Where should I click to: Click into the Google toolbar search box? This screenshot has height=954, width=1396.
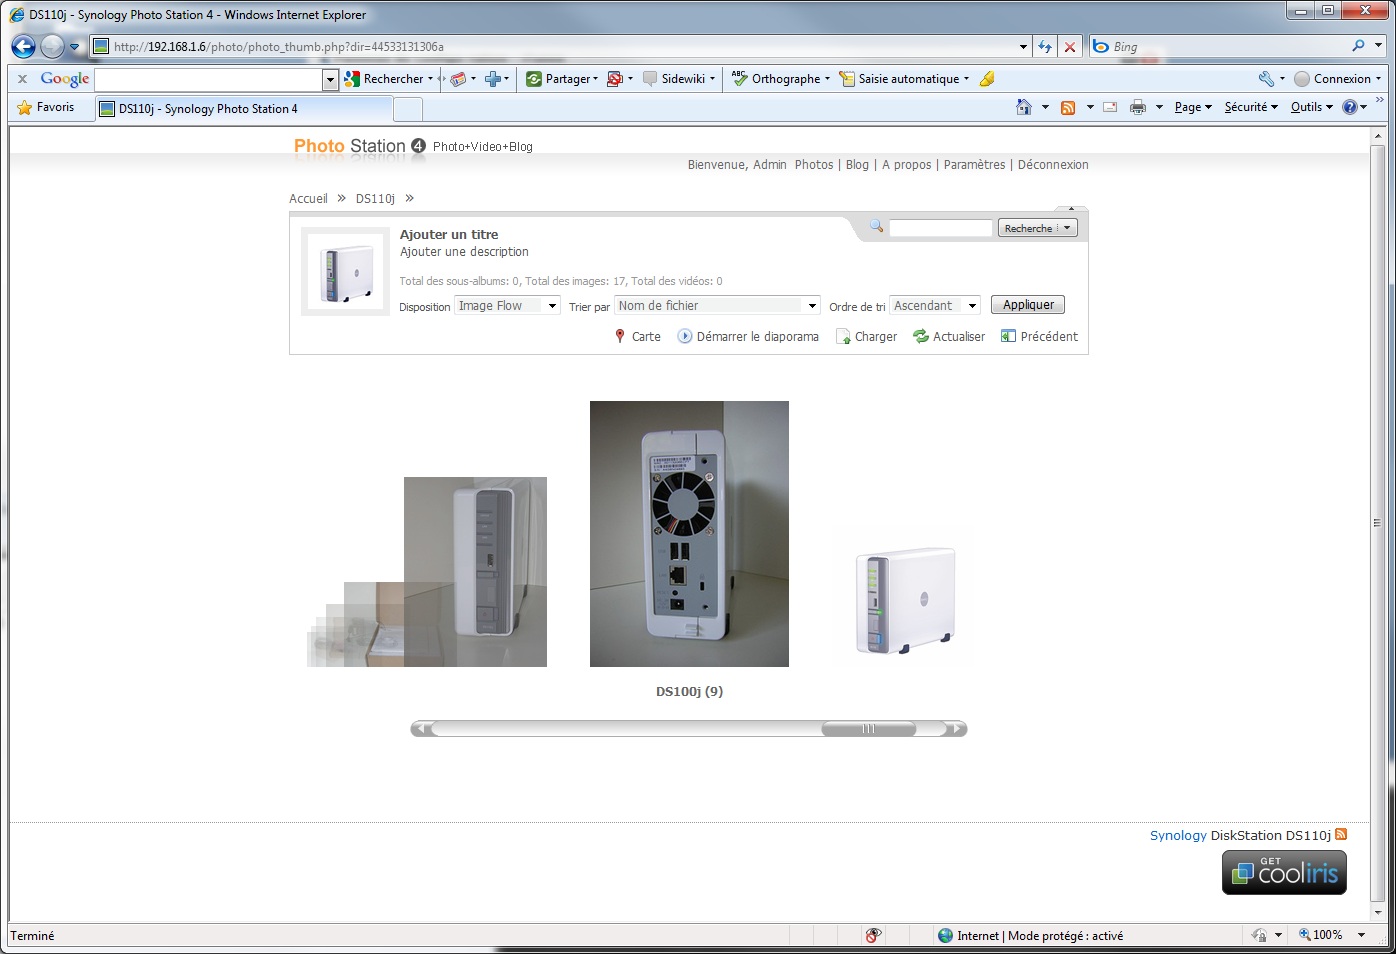pos(208,78)
